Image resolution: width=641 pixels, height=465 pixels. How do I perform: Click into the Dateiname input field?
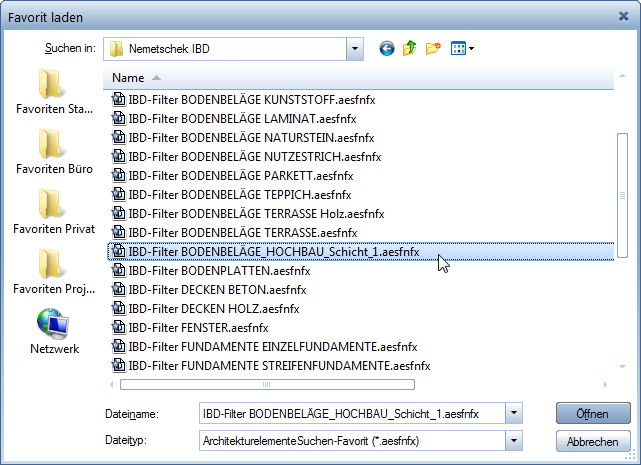pos(352,413)
